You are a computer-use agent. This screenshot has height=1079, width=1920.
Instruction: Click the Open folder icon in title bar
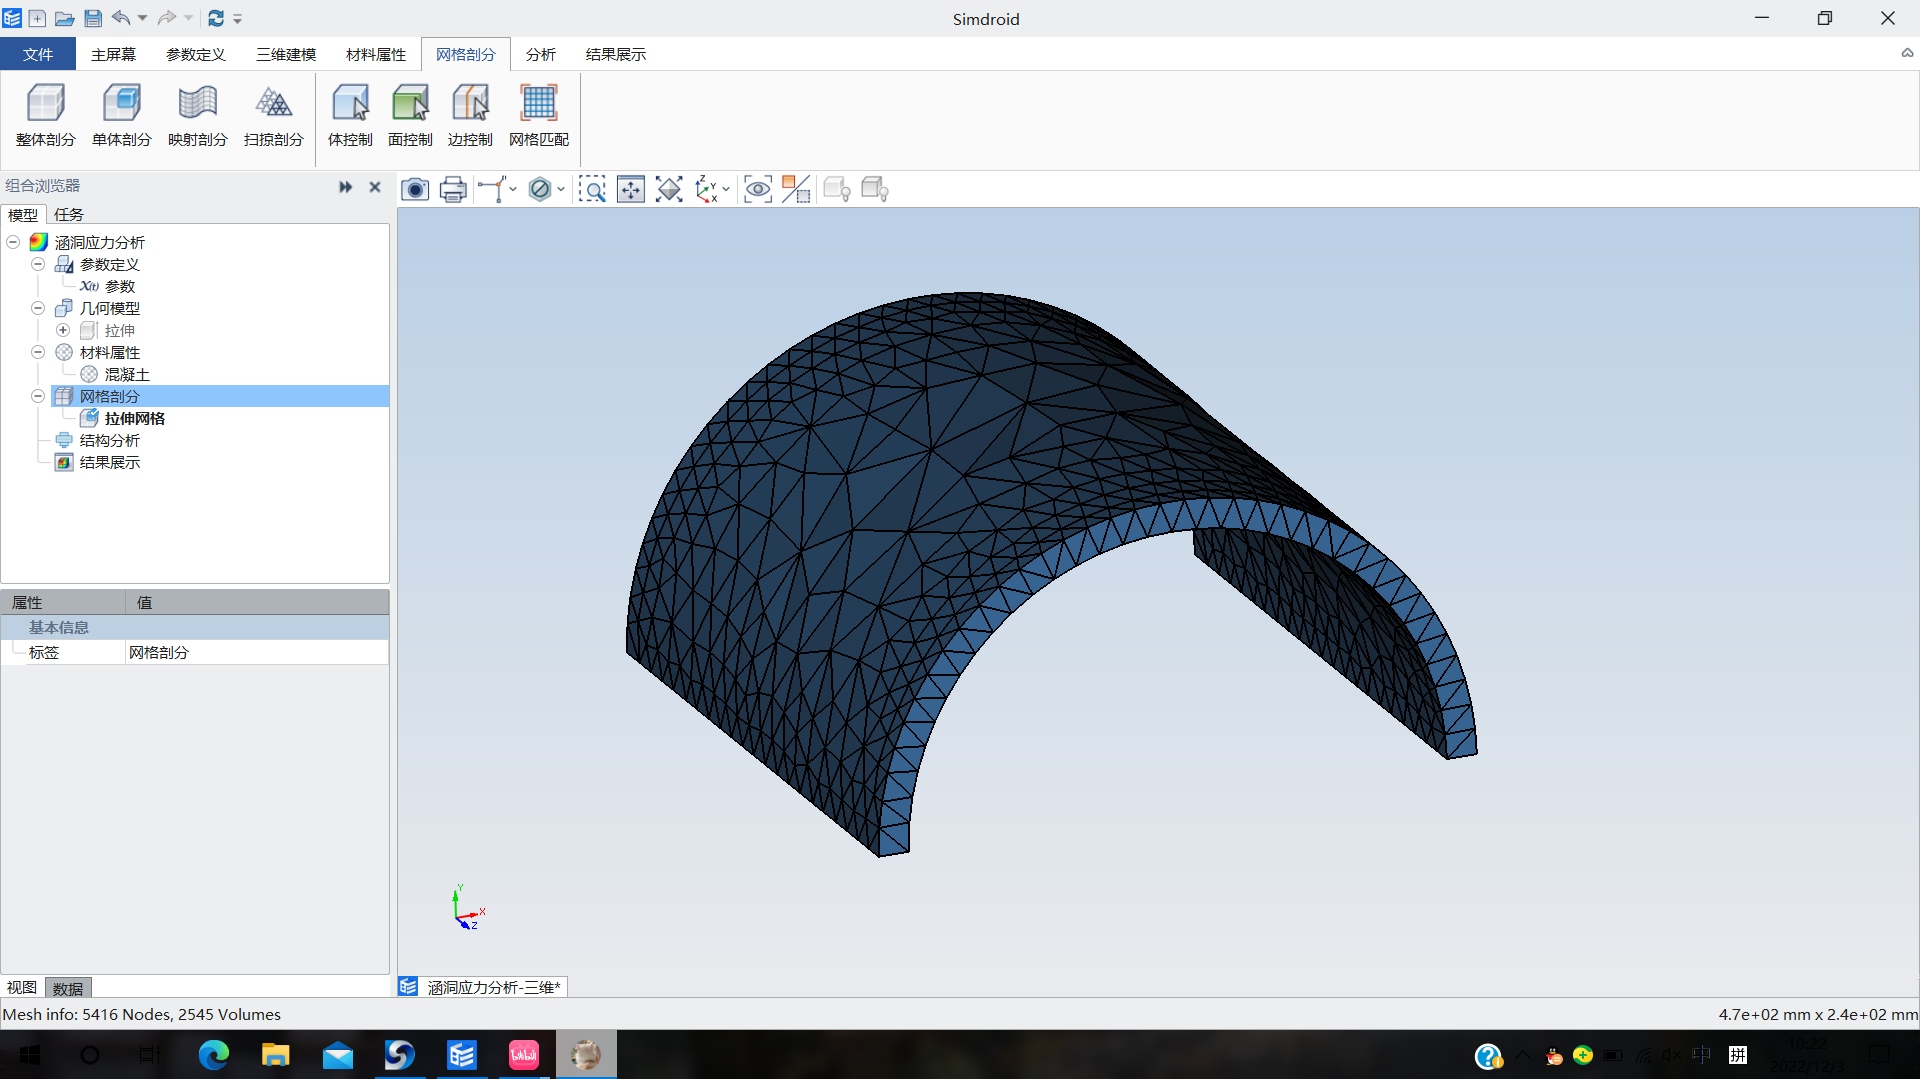[x=64, y=18]
